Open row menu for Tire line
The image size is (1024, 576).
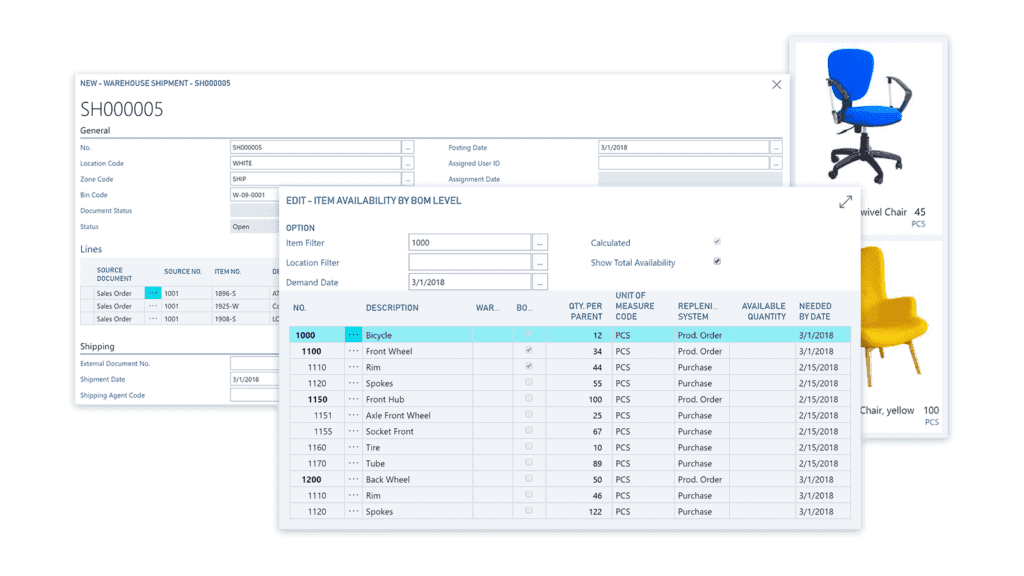pyautogui.click(x=353, y=447)
